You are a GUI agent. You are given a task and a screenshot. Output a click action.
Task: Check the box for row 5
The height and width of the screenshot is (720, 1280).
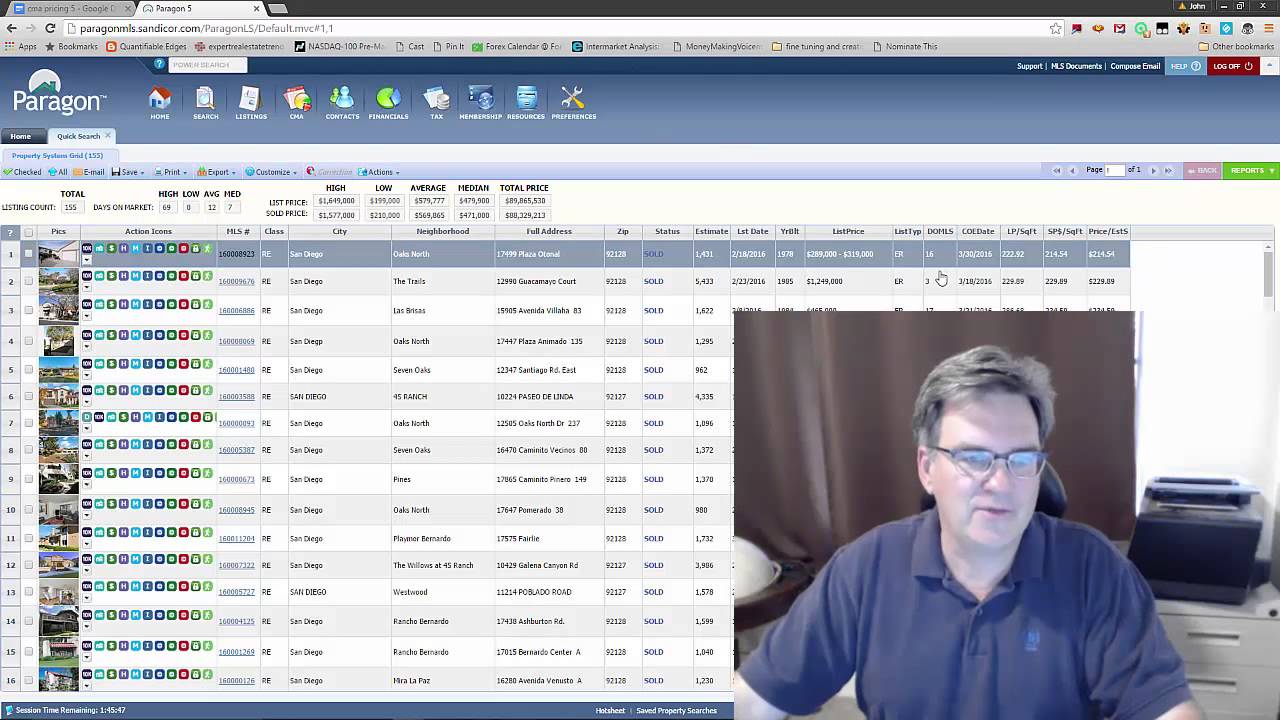point(28,370)
